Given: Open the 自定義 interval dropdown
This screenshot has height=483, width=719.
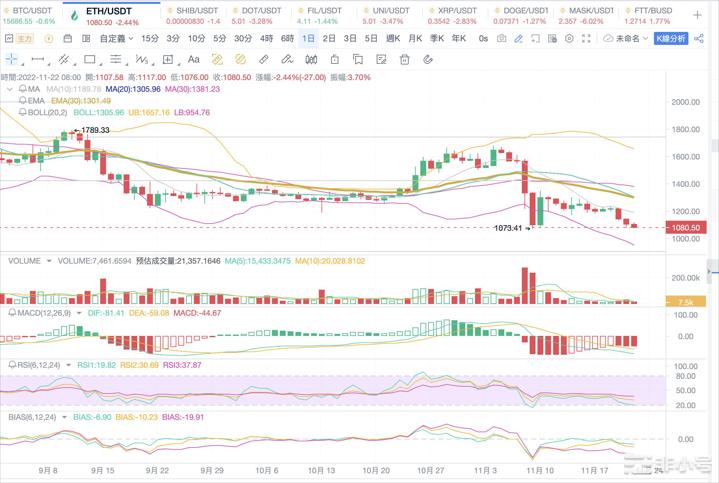Looking at the screenshot, I should (x=114, y=38).
